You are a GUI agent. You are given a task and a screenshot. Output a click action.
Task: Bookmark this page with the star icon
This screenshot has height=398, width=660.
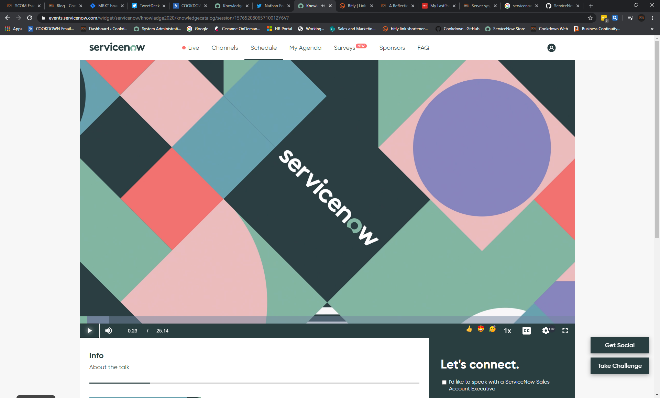[x=590, y=18]
